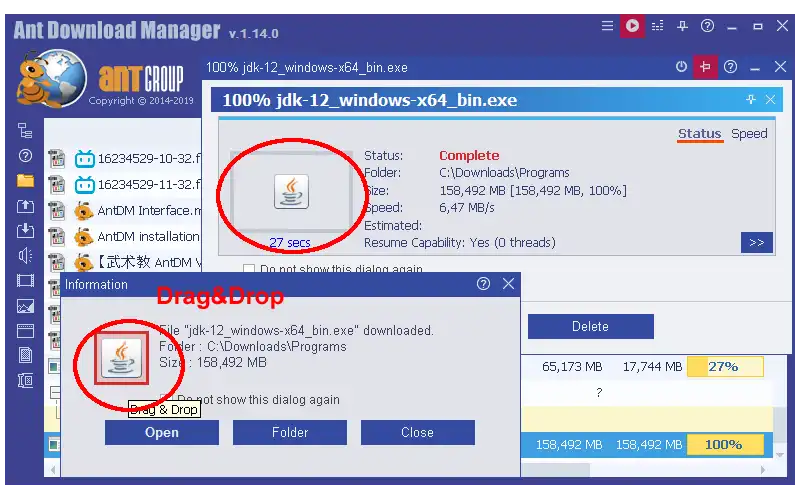800x500 pixels.
Task: Open the category tree view in sidebar
Action: pos(26,131)
